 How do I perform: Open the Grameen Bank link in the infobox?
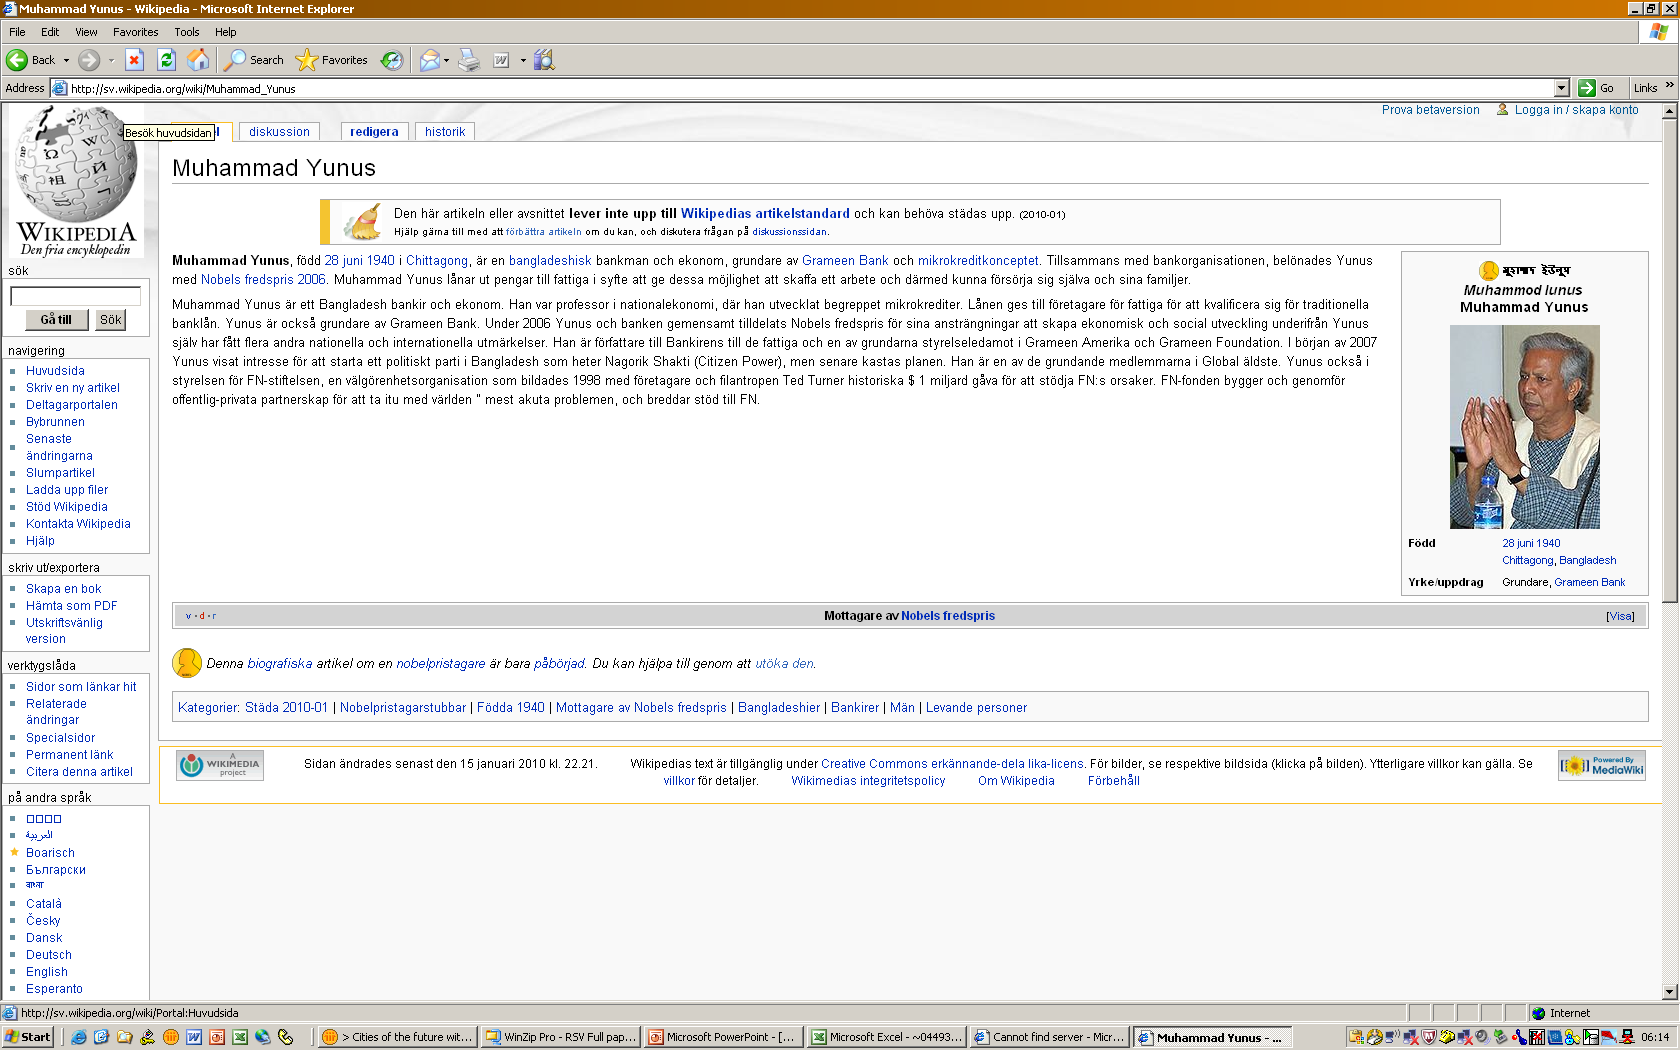click(x=1589, y=582)
